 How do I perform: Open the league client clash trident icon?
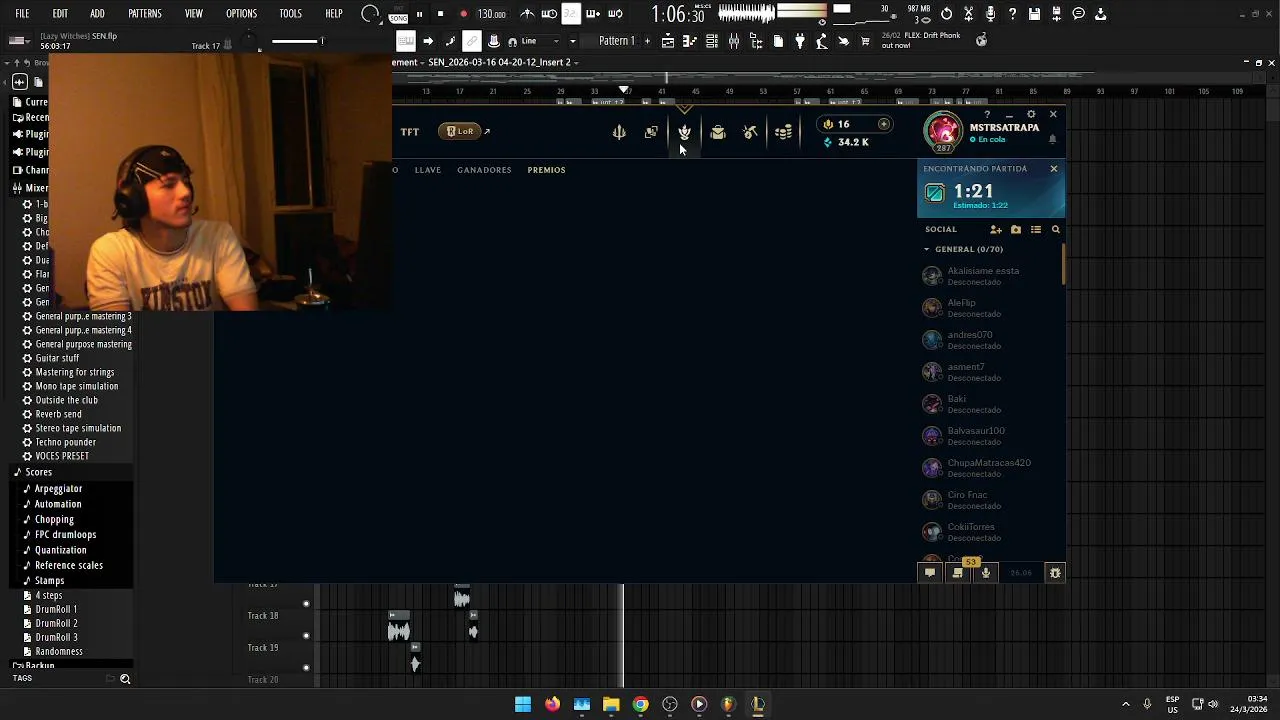(x=619, y=132)
